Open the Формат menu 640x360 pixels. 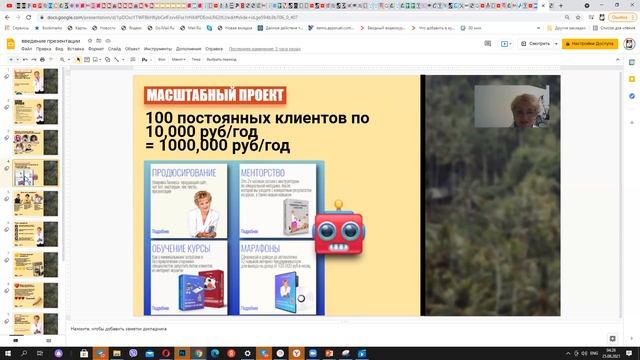96,49
